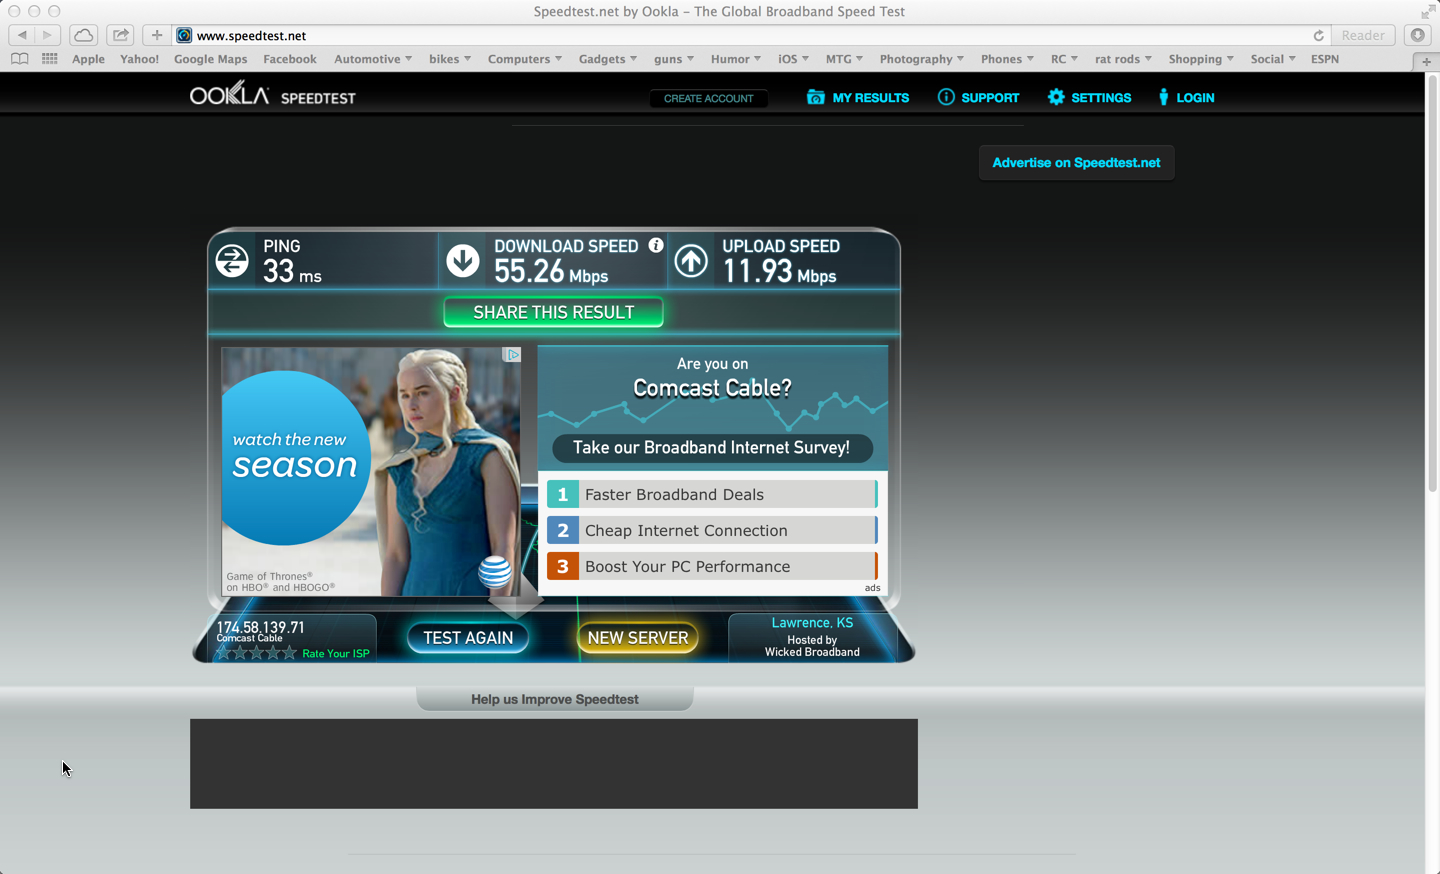Expand the Social bookmarks folder
Image resolution: width=1440 pixels, height=874 pixels.
tap(1273, 59)
